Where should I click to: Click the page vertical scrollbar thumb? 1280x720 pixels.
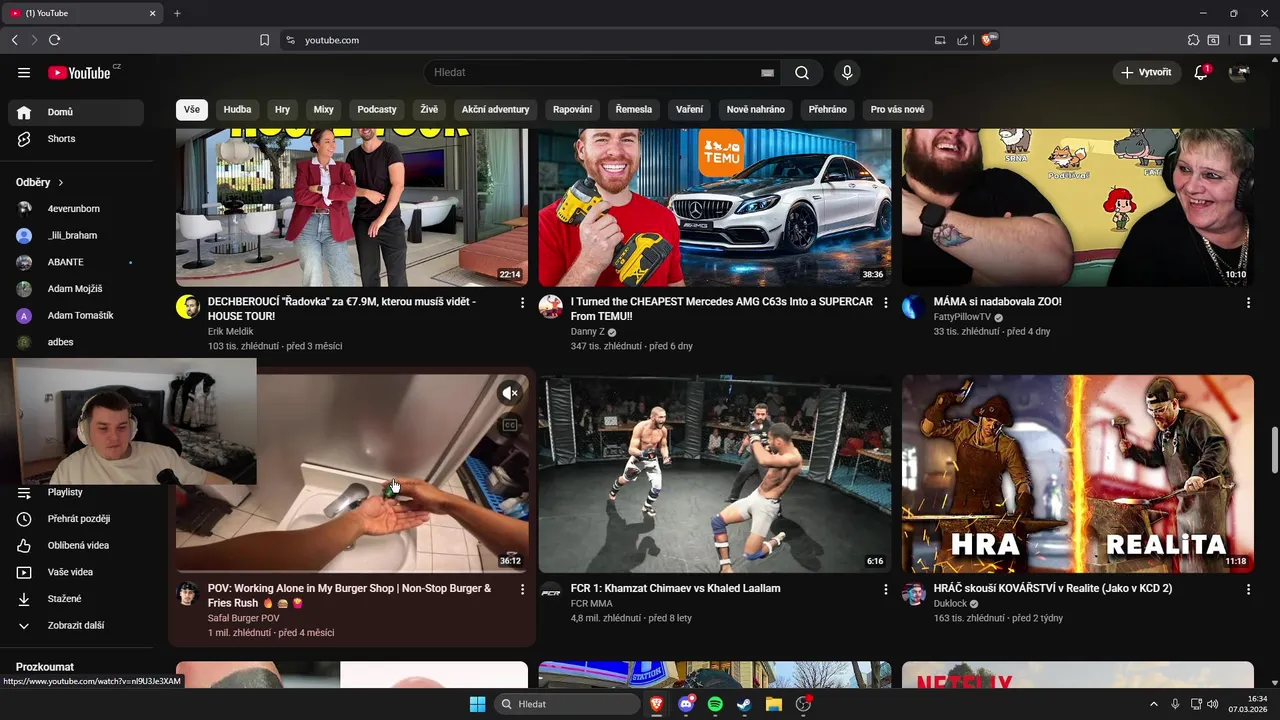(x=1274, y=450)
